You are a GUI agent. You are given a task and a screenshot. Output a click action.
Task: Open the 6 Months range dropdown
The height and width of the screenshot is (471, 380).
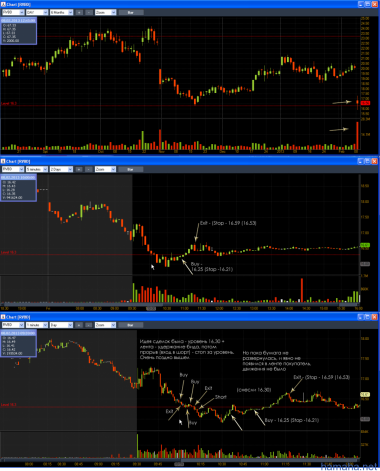(61, 12)
